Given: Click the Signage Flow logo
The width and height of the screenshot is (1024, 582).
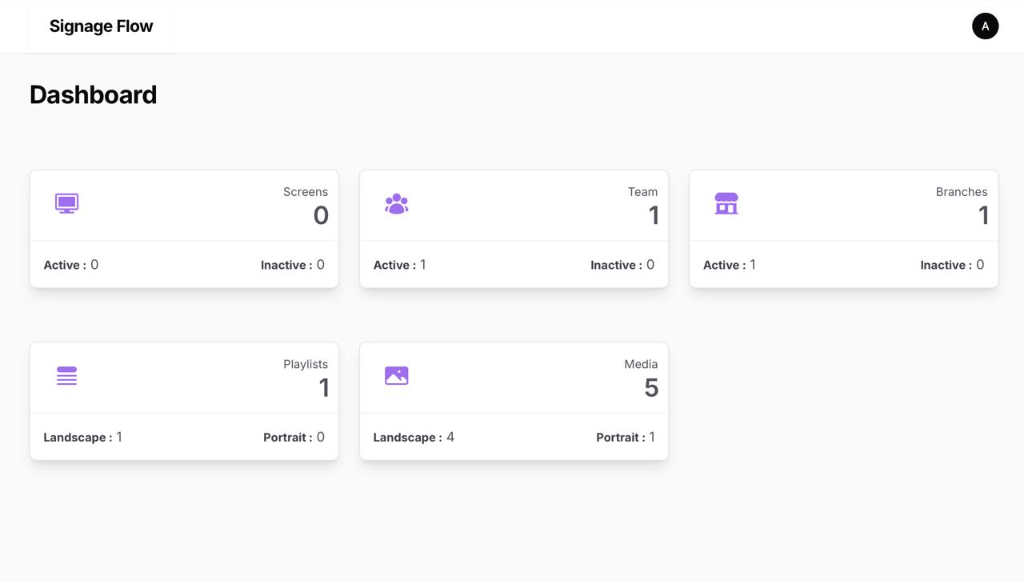Looking at the screenshot, I should (x=101, y=26).
